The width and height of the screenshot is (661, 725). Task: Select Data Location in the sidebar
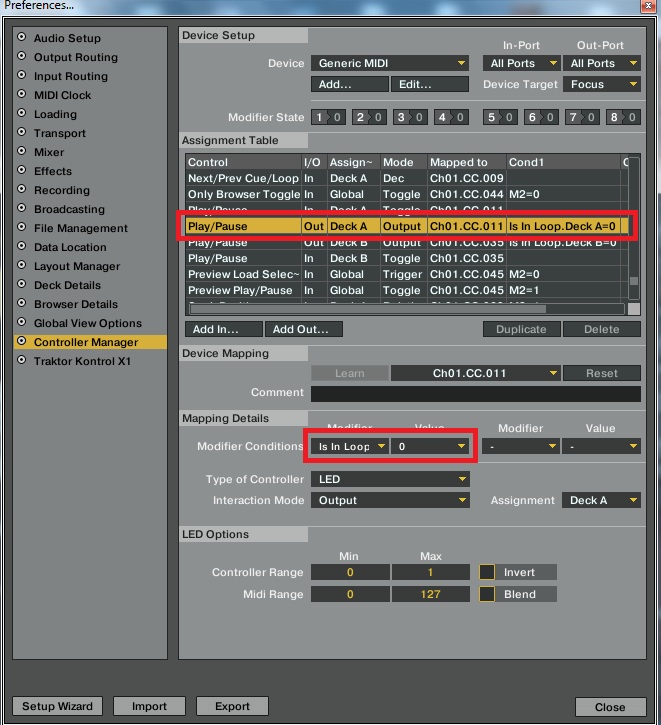(70, 246)
